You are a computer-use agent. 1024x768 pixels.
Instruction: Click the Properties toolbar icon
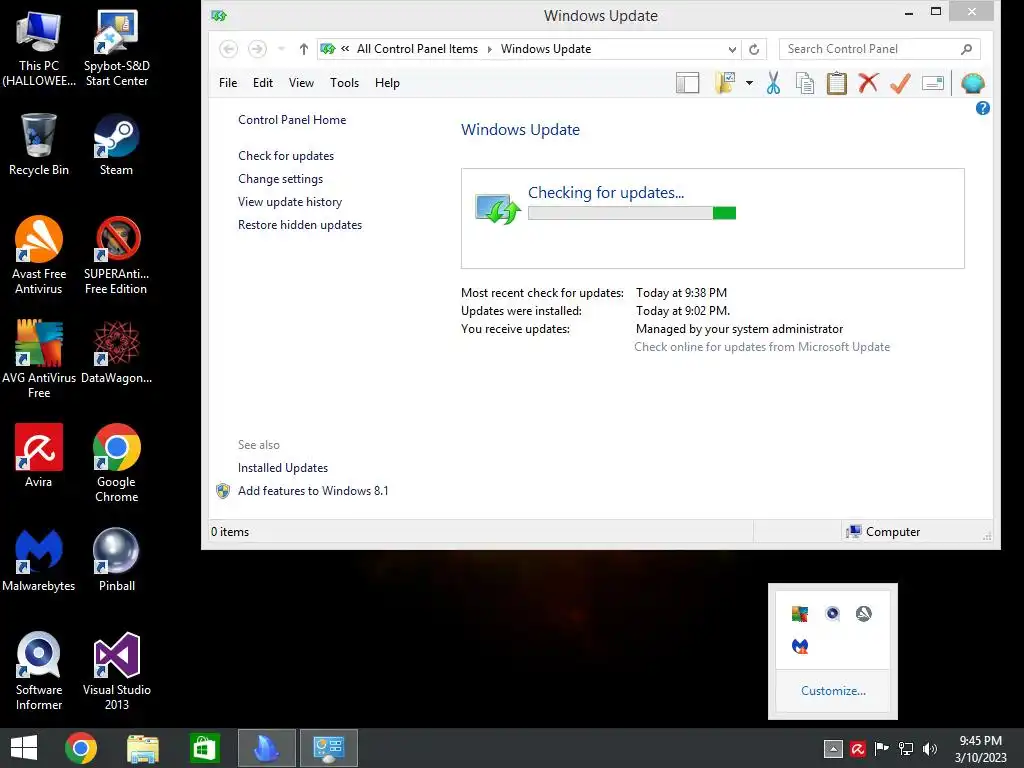pos(933,83)
